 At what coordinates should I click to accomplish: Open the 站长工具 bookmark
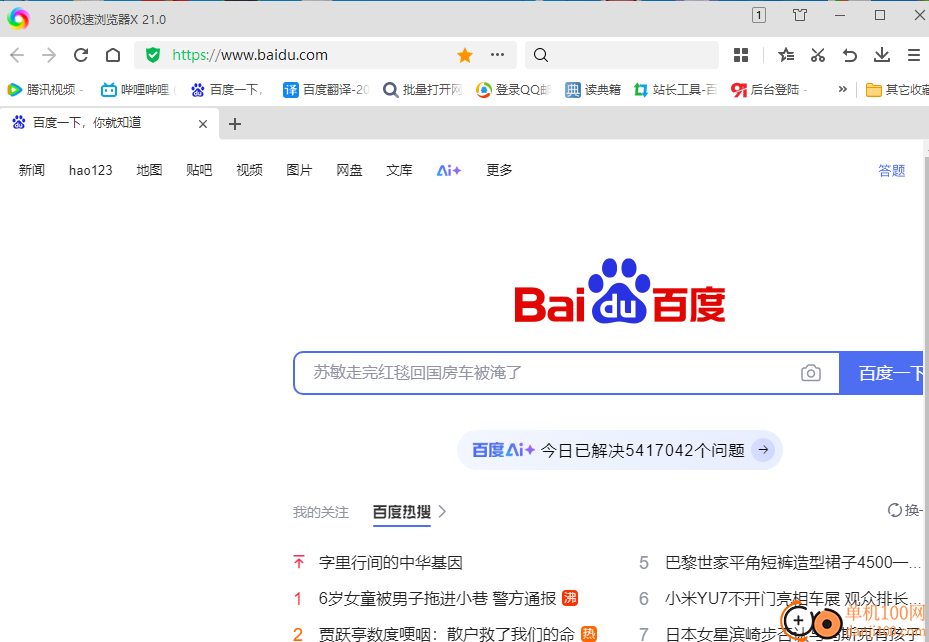[675, 89]
